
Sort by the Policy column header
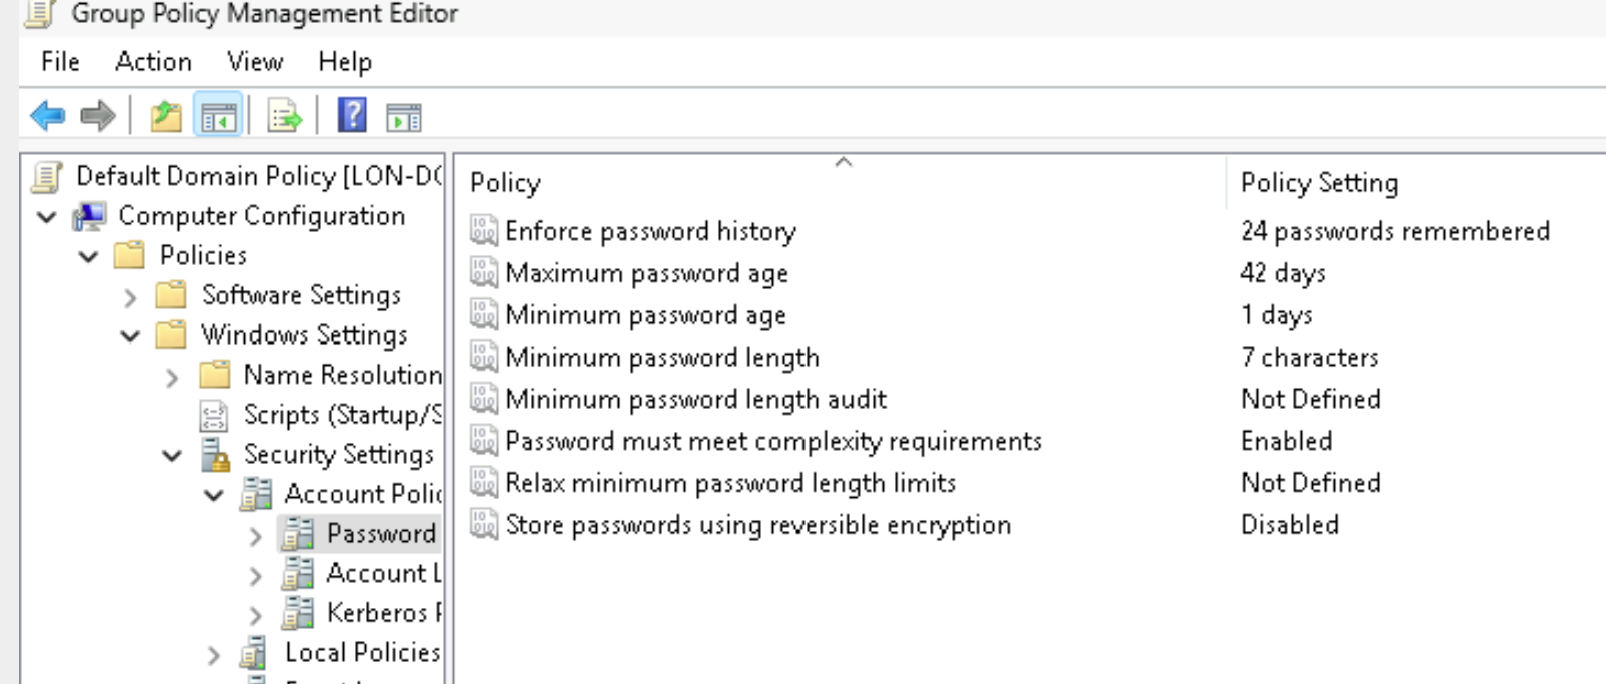[x=505, y=183]
